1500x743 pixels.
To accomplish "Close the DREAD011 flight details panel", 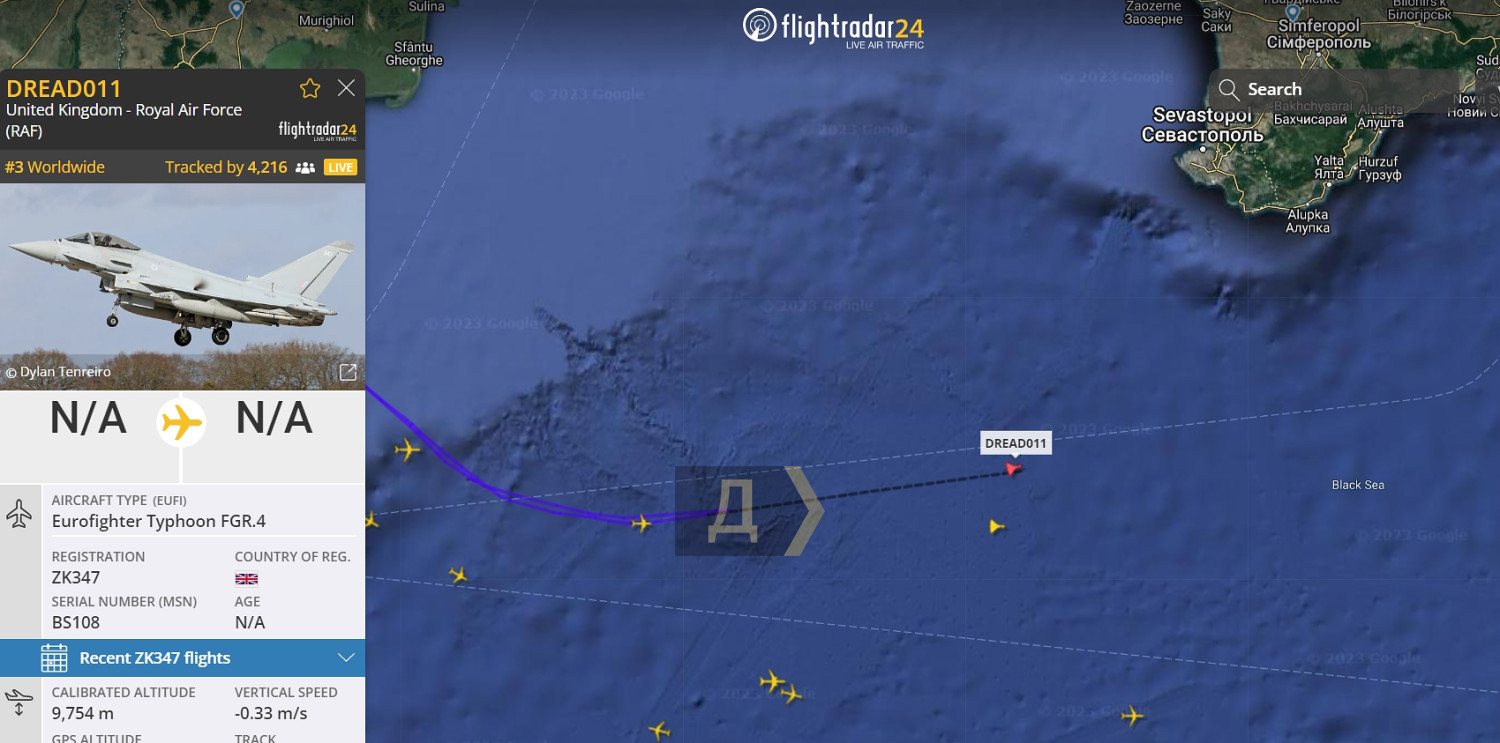I will (346, 88).
